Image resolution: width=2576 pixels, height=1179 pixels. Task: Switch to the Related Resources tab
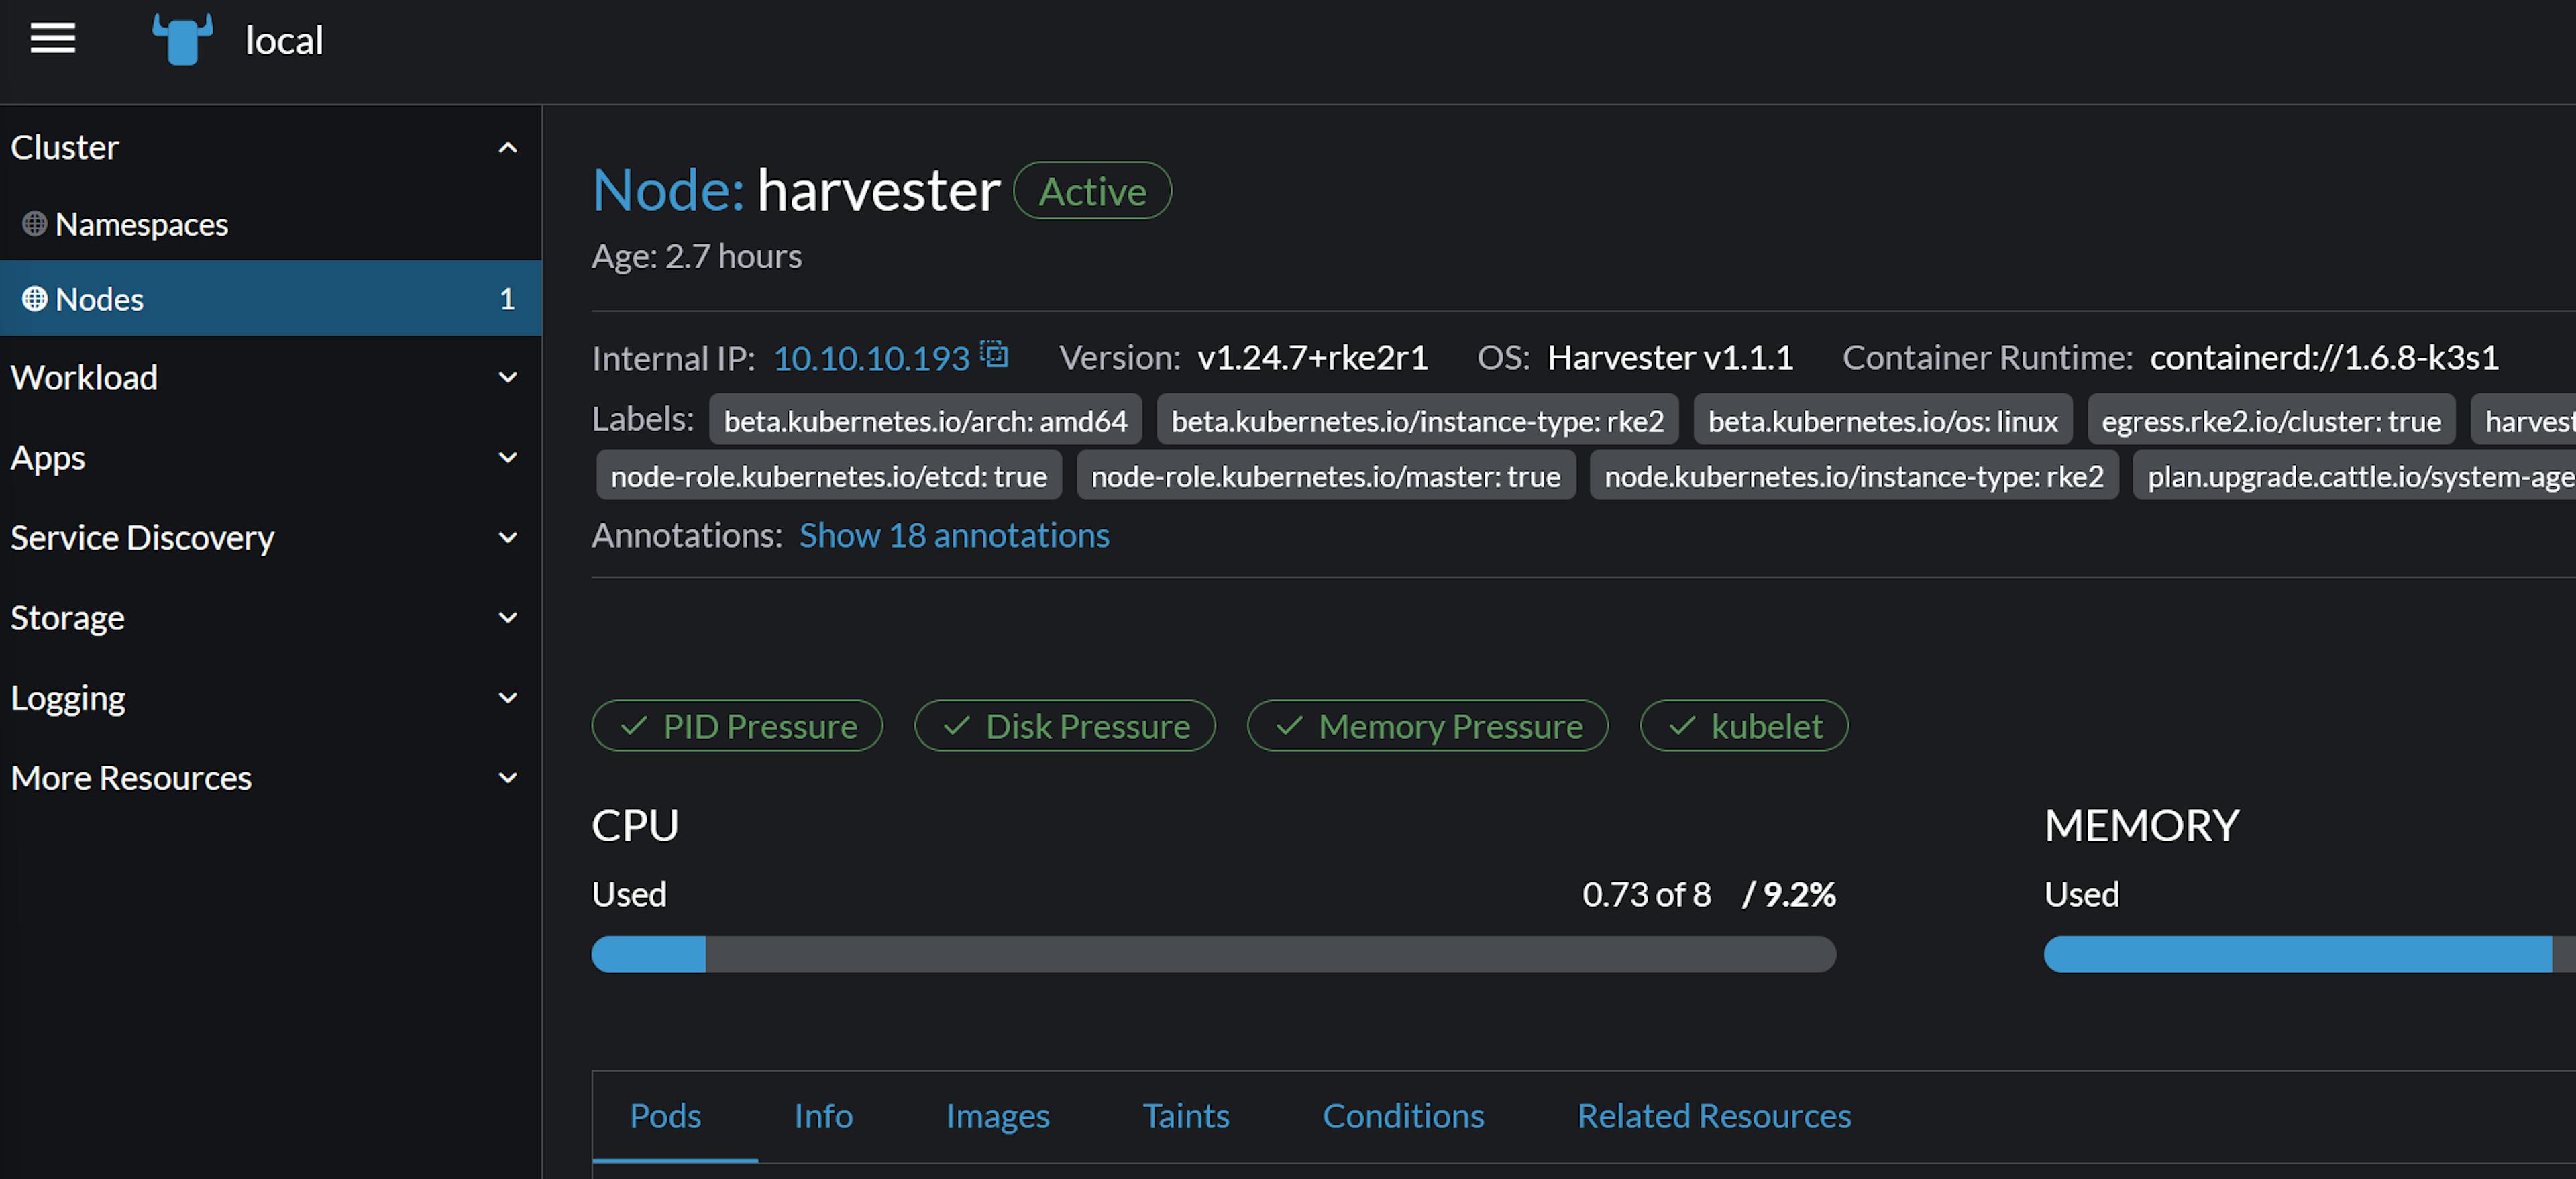coord(1714,1116)
